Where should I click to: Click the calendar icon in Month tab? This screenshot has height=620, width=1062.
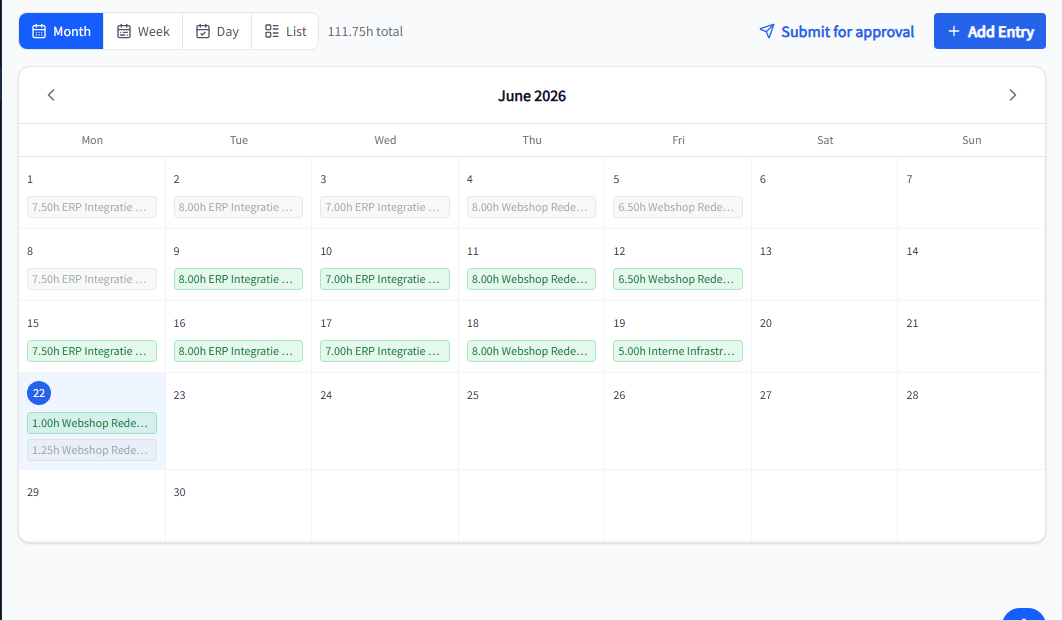point(39,31)
